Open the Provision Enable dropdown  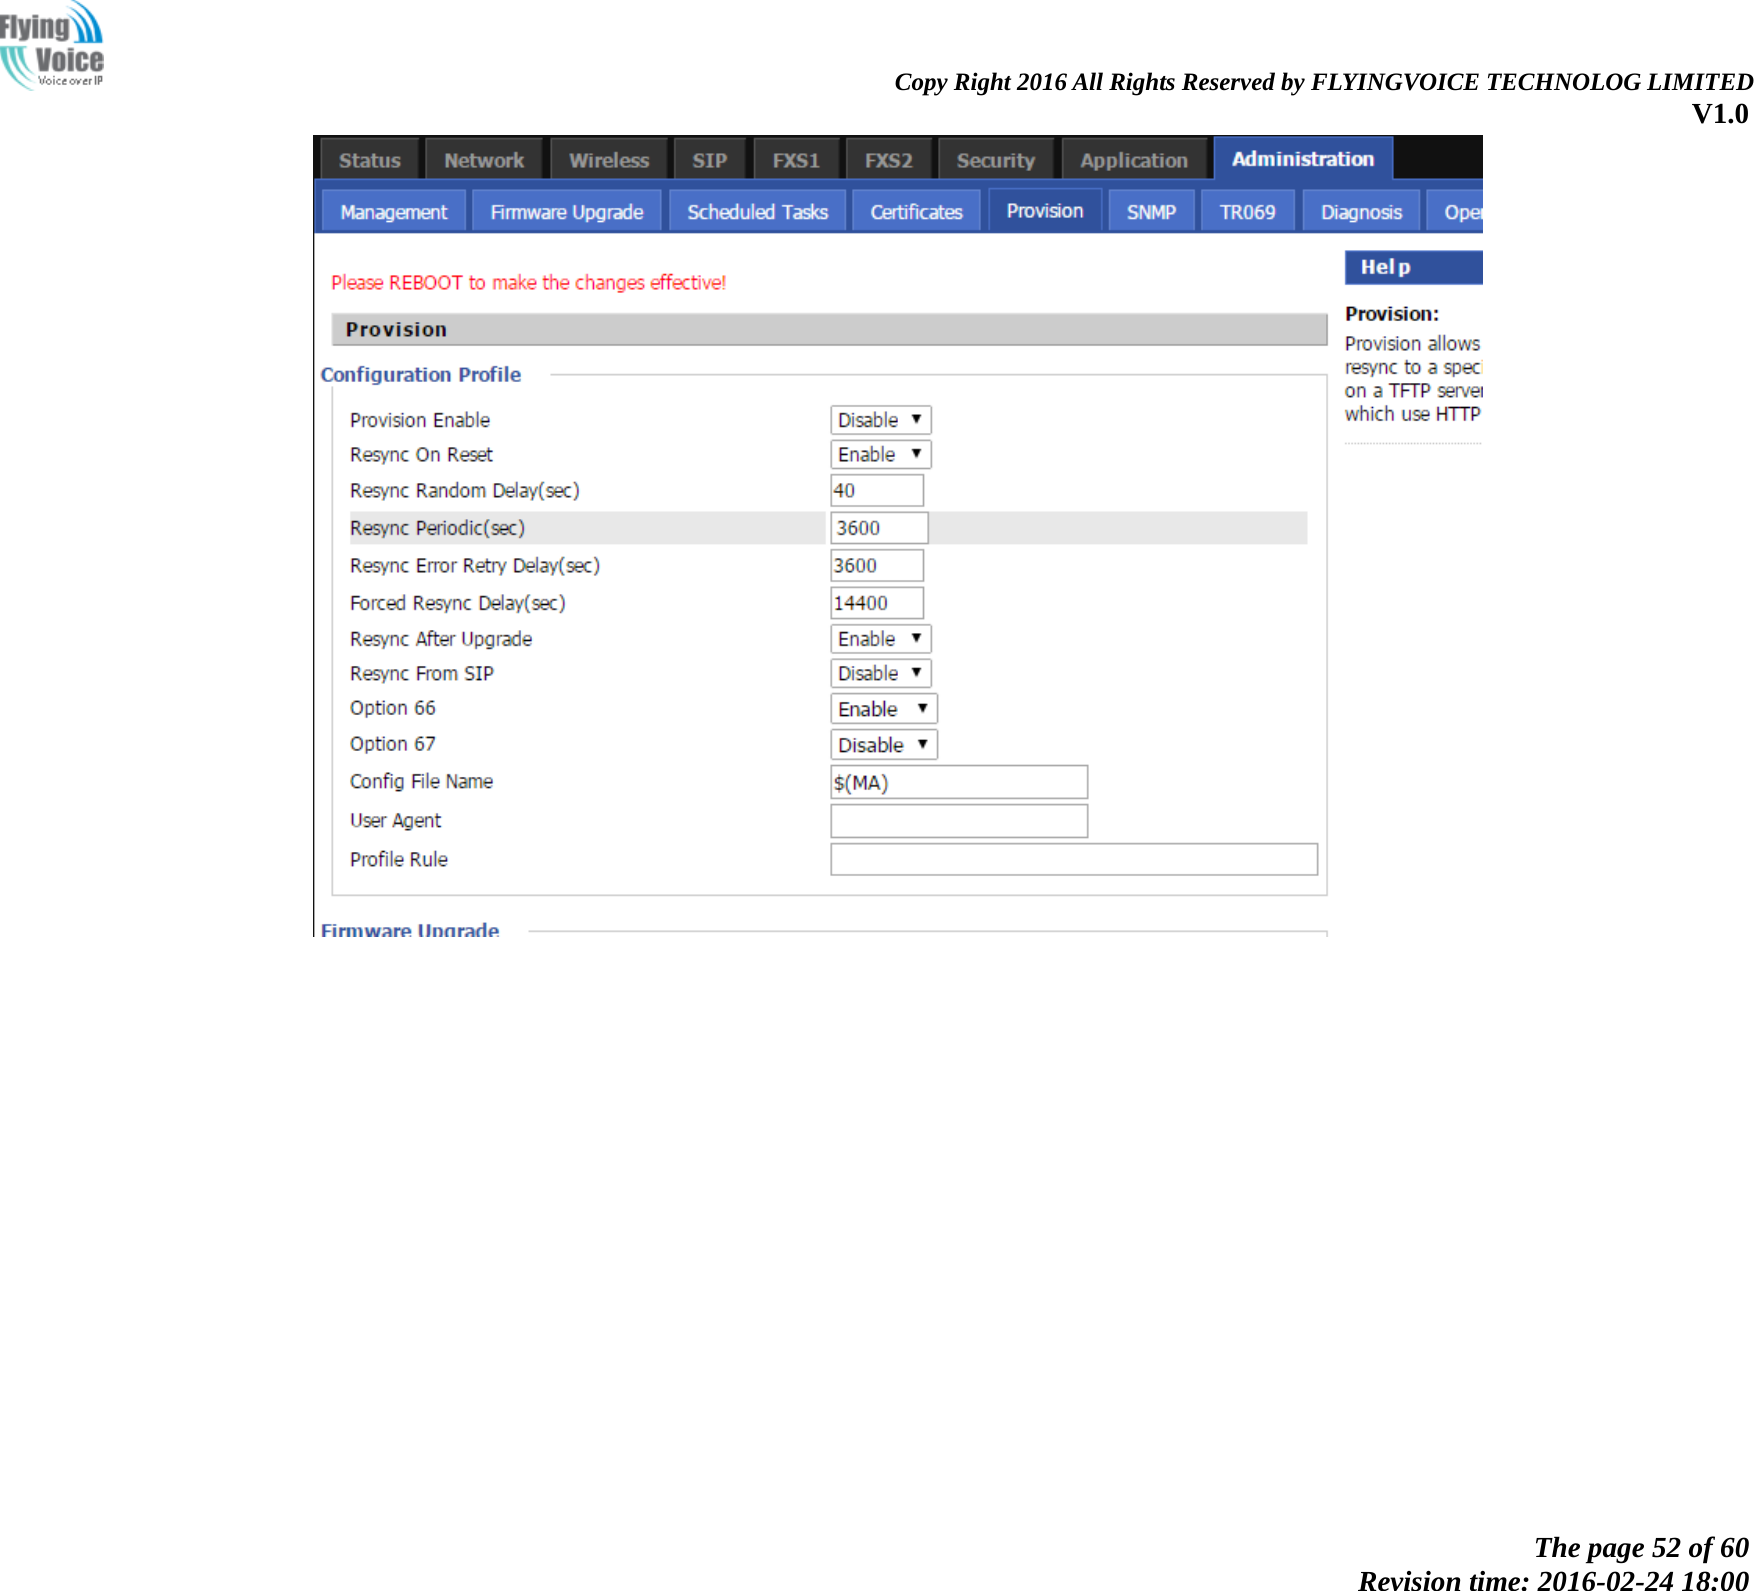pyautogui.click(x=880, y=419)
